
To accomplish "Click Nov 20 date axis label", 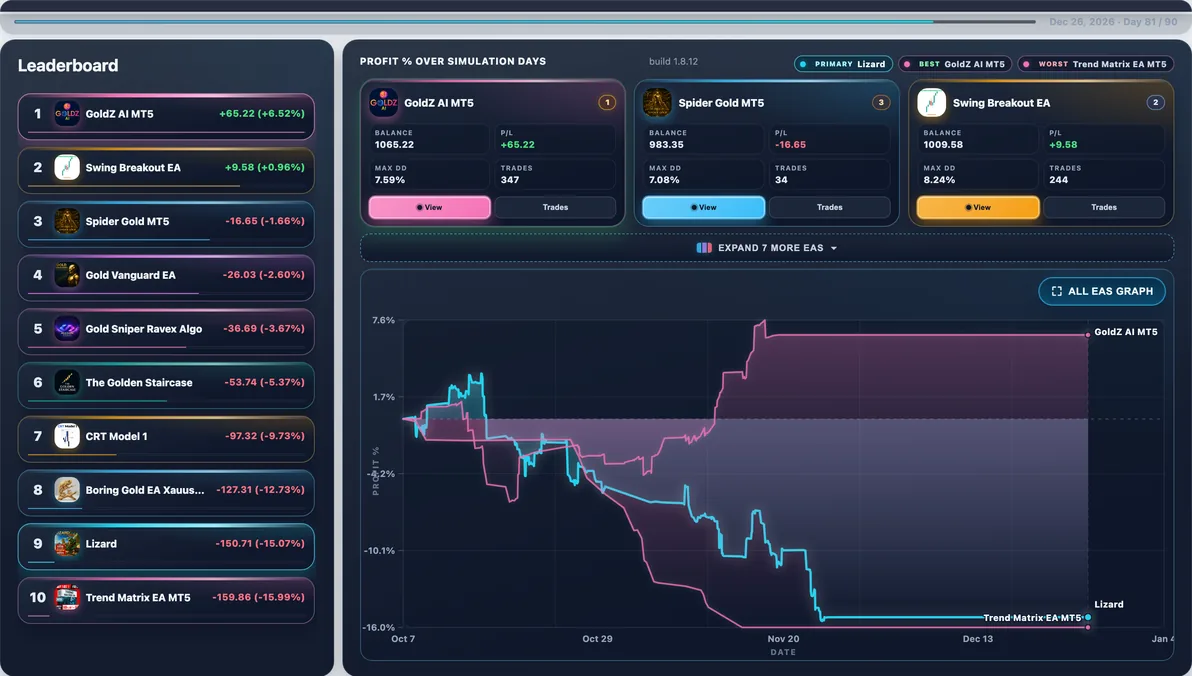I will [x=783, y=639].
